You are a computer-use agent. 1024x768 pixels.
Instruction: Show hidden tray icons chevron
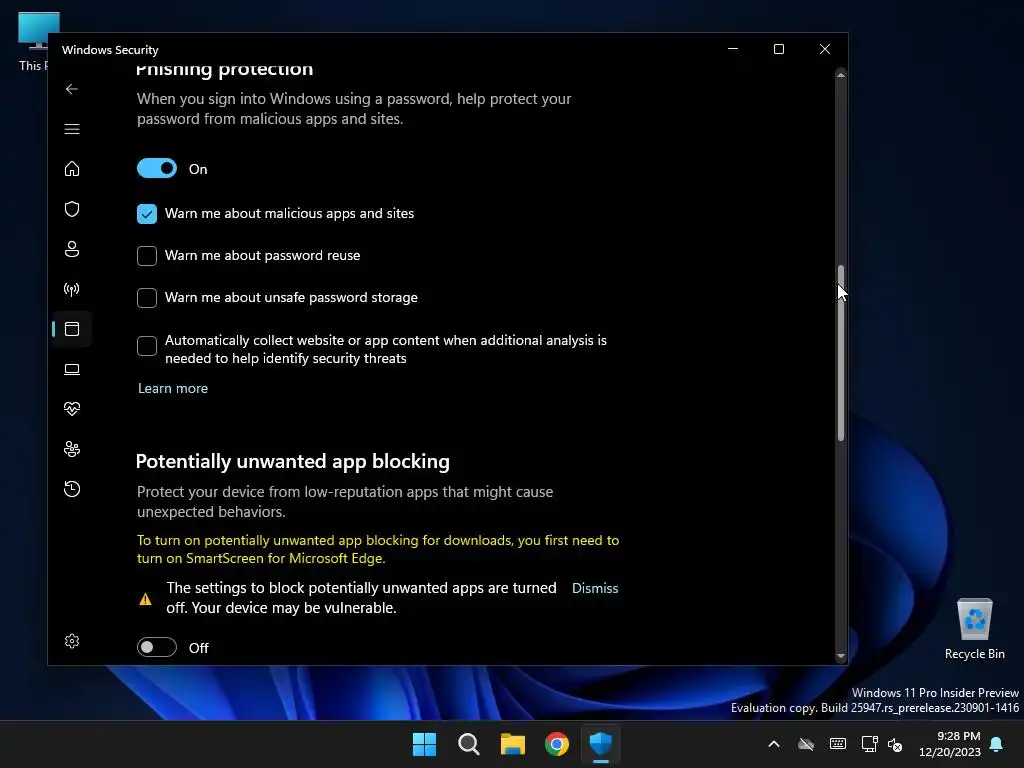pyautogui.click(x=774, y=744)
